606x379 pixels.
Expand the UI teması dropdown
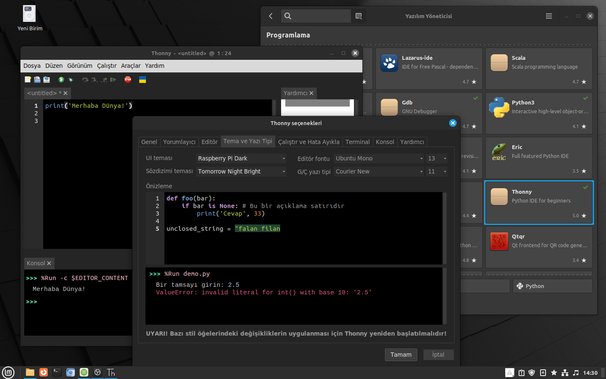click(x=241, y=158)
